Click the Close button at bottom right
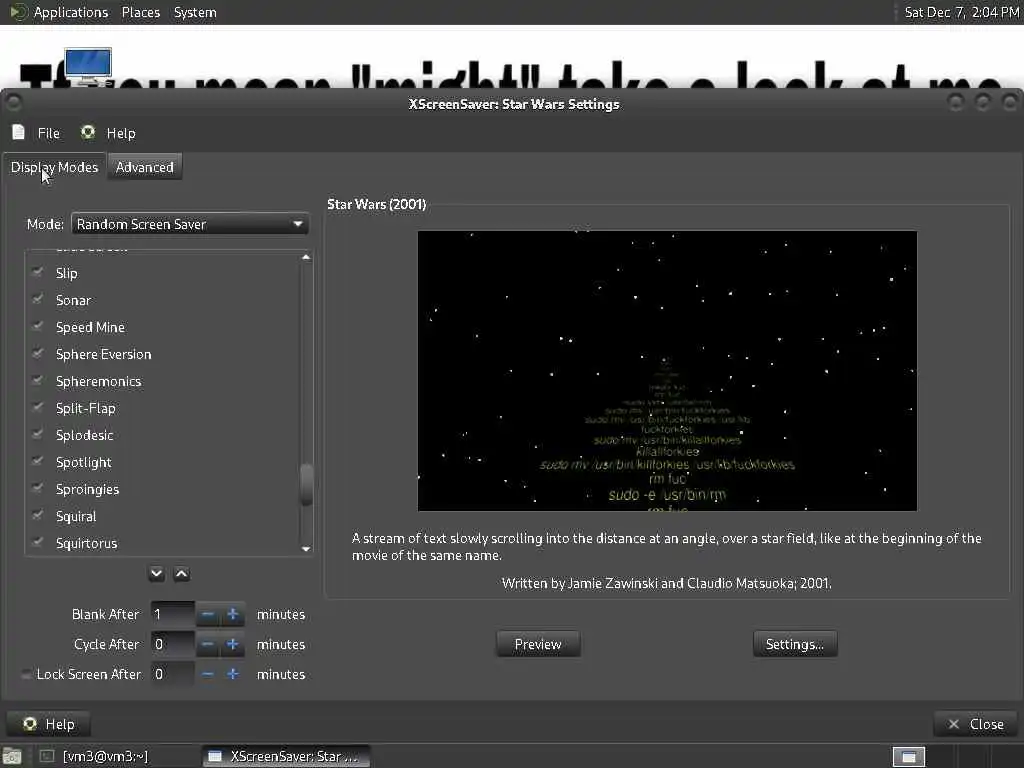Screen dimensions: 1024x768 click(x=976, y=724)
